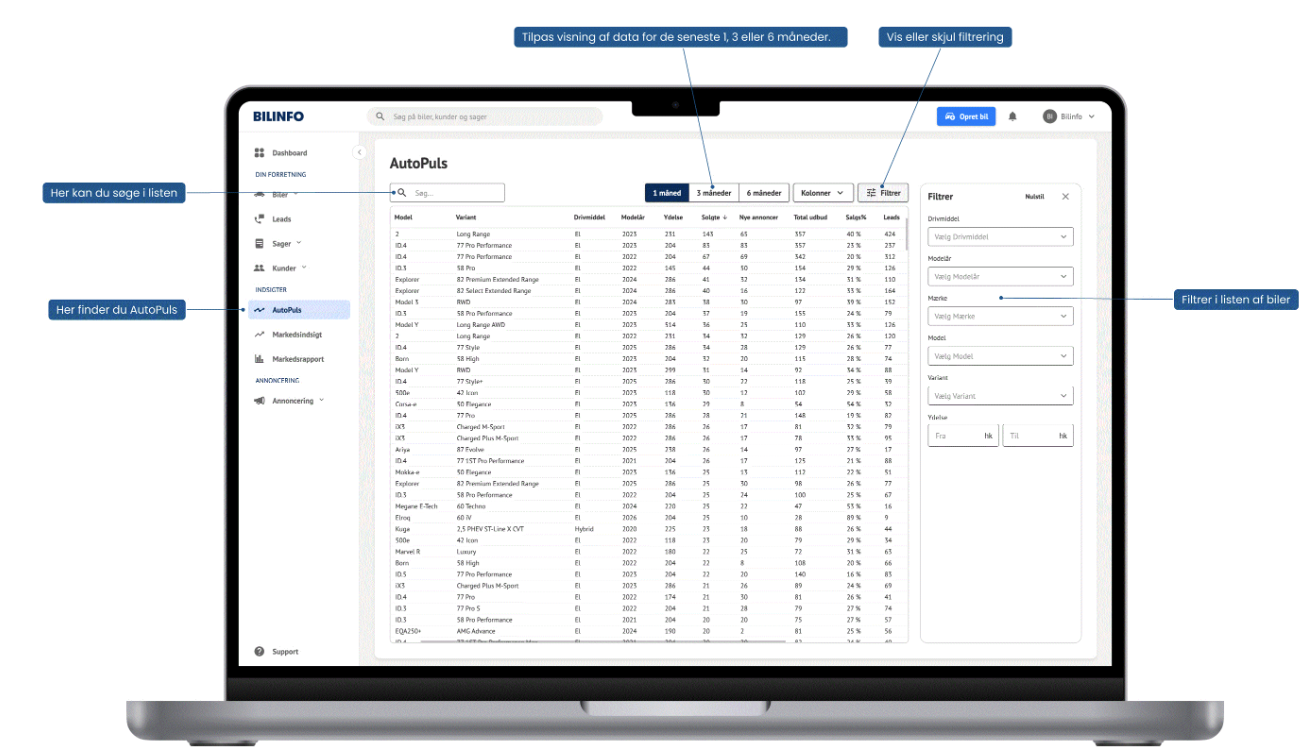Select AutoPuls in the sidebar

[299, 310]
